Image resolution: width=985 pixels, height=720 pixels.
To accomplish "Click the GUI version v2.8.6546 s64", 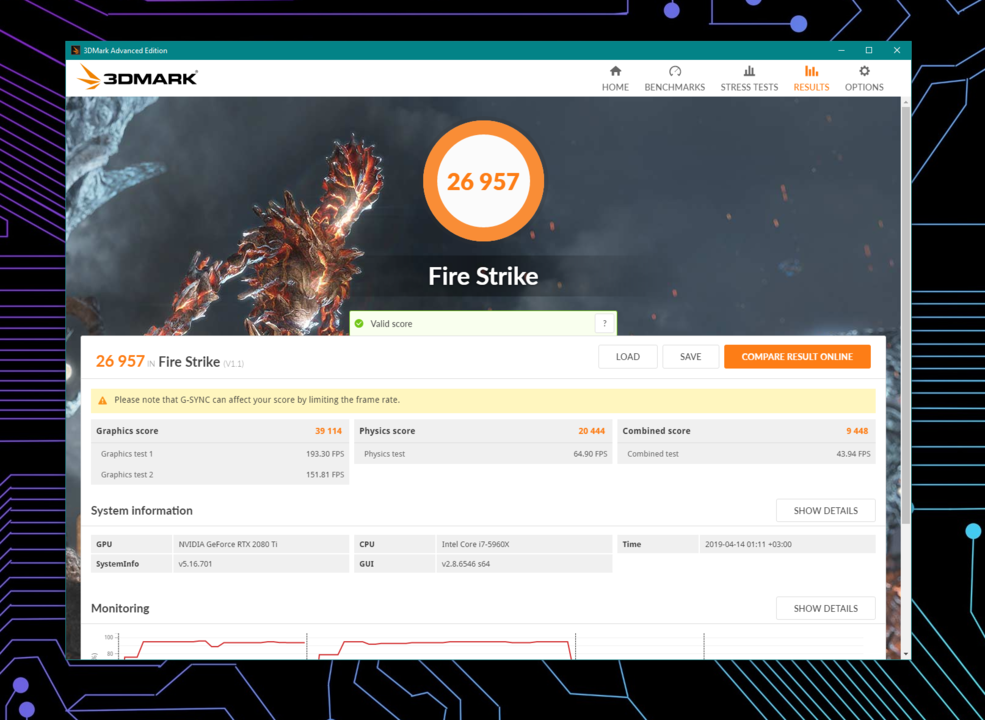I will 465,564.
